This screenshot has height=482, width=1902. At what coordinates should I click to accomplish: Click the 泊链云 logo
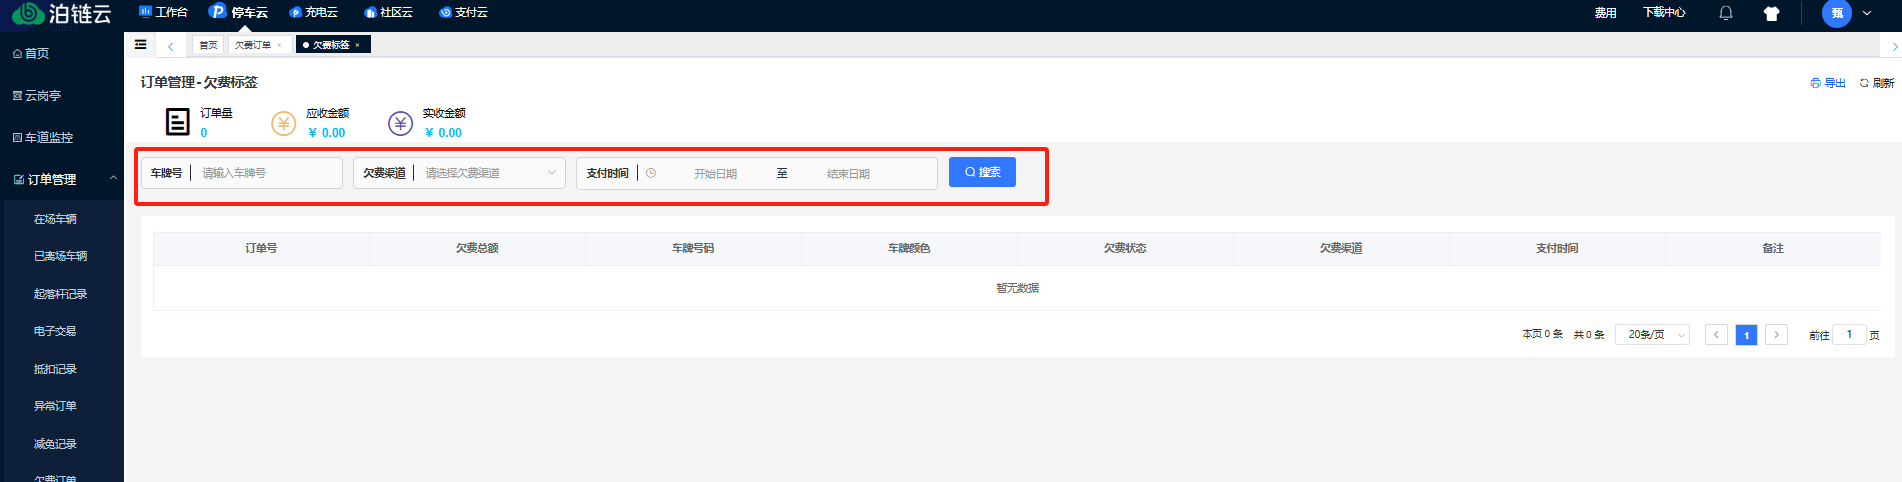click(61, 13)
